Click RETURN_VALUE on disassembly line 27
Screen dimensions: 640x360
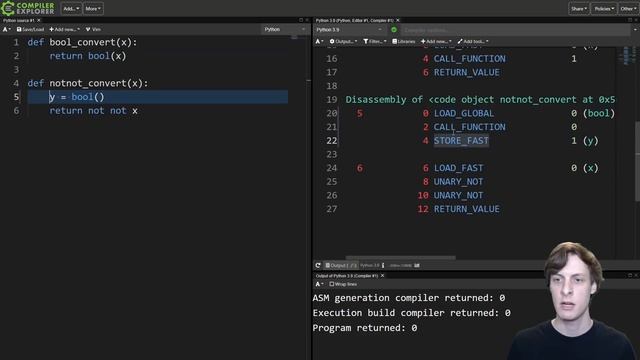coord(467,209)
